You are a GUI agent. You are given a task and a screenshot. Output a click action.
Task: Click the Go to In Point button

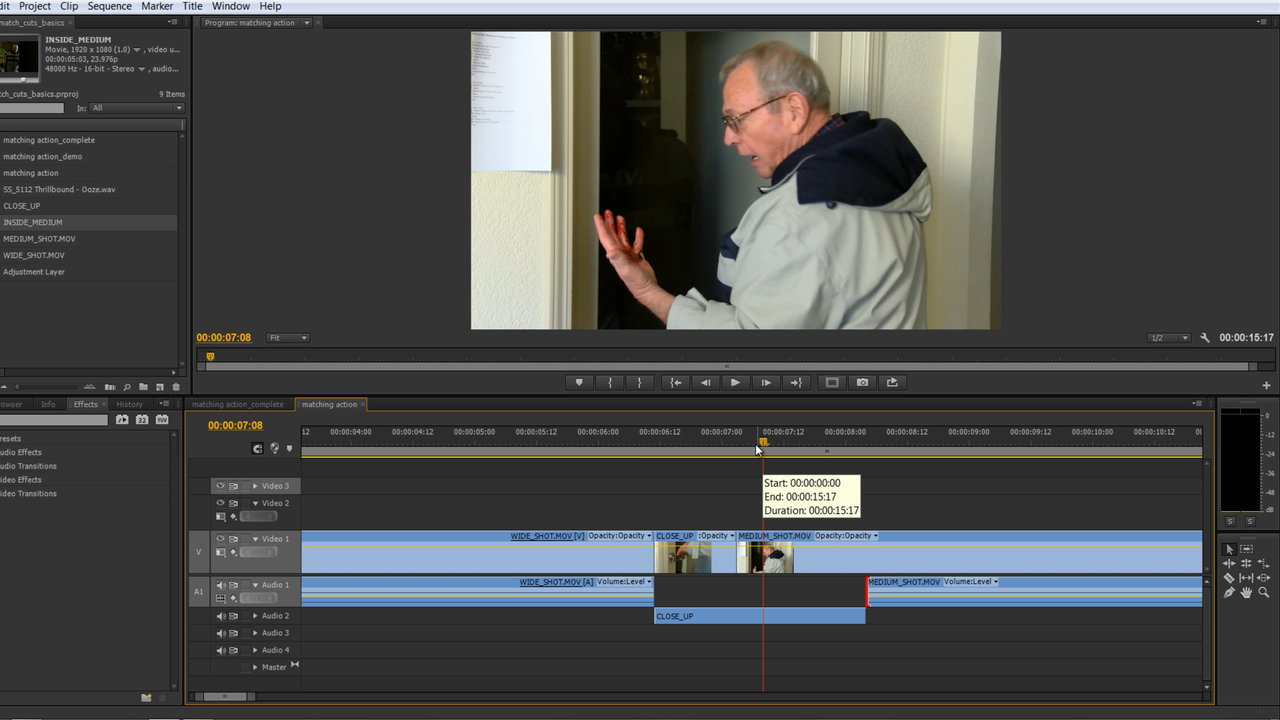[675, 382]
